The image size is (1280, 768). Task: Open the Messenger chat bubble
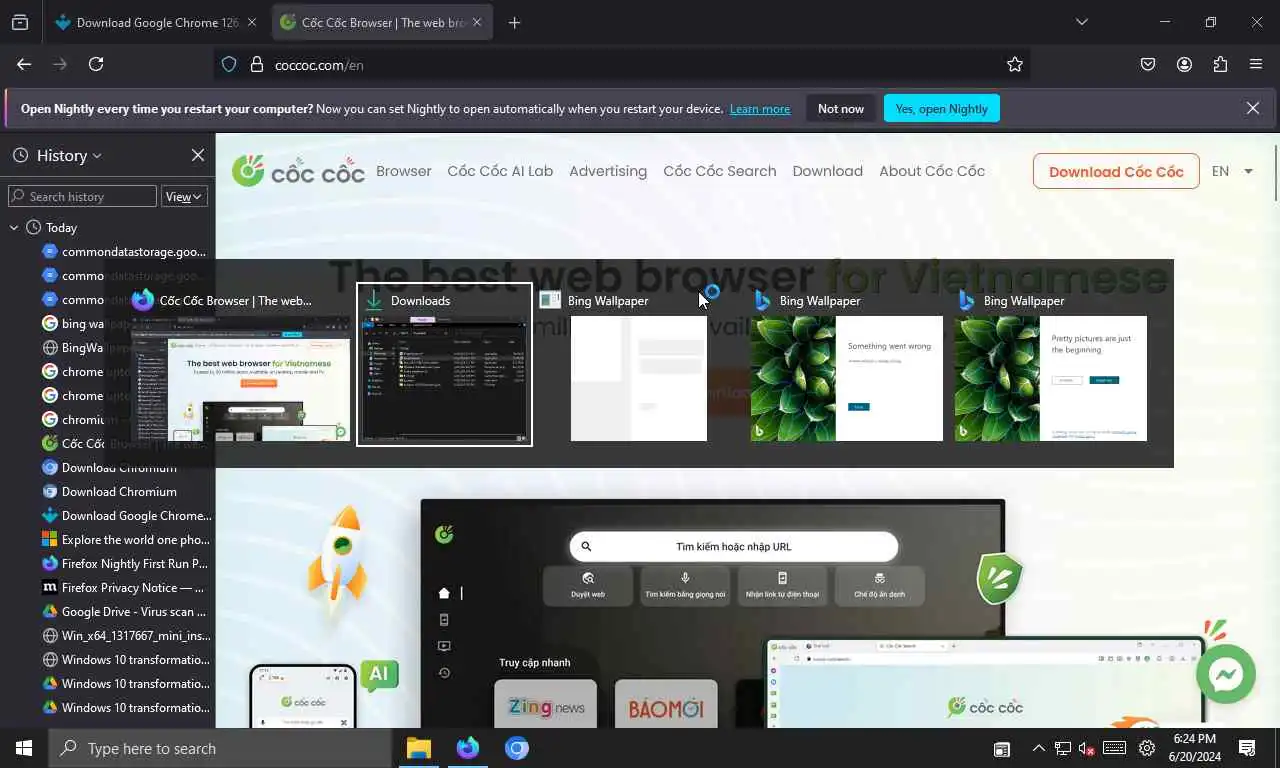pos(1226,674)
